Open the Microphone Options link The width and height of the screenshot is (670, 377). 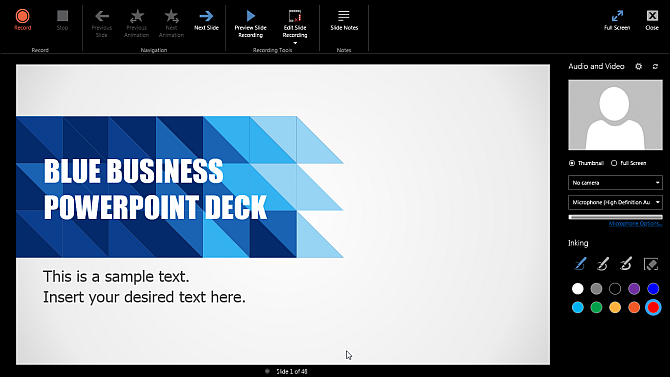pos(635,224)
